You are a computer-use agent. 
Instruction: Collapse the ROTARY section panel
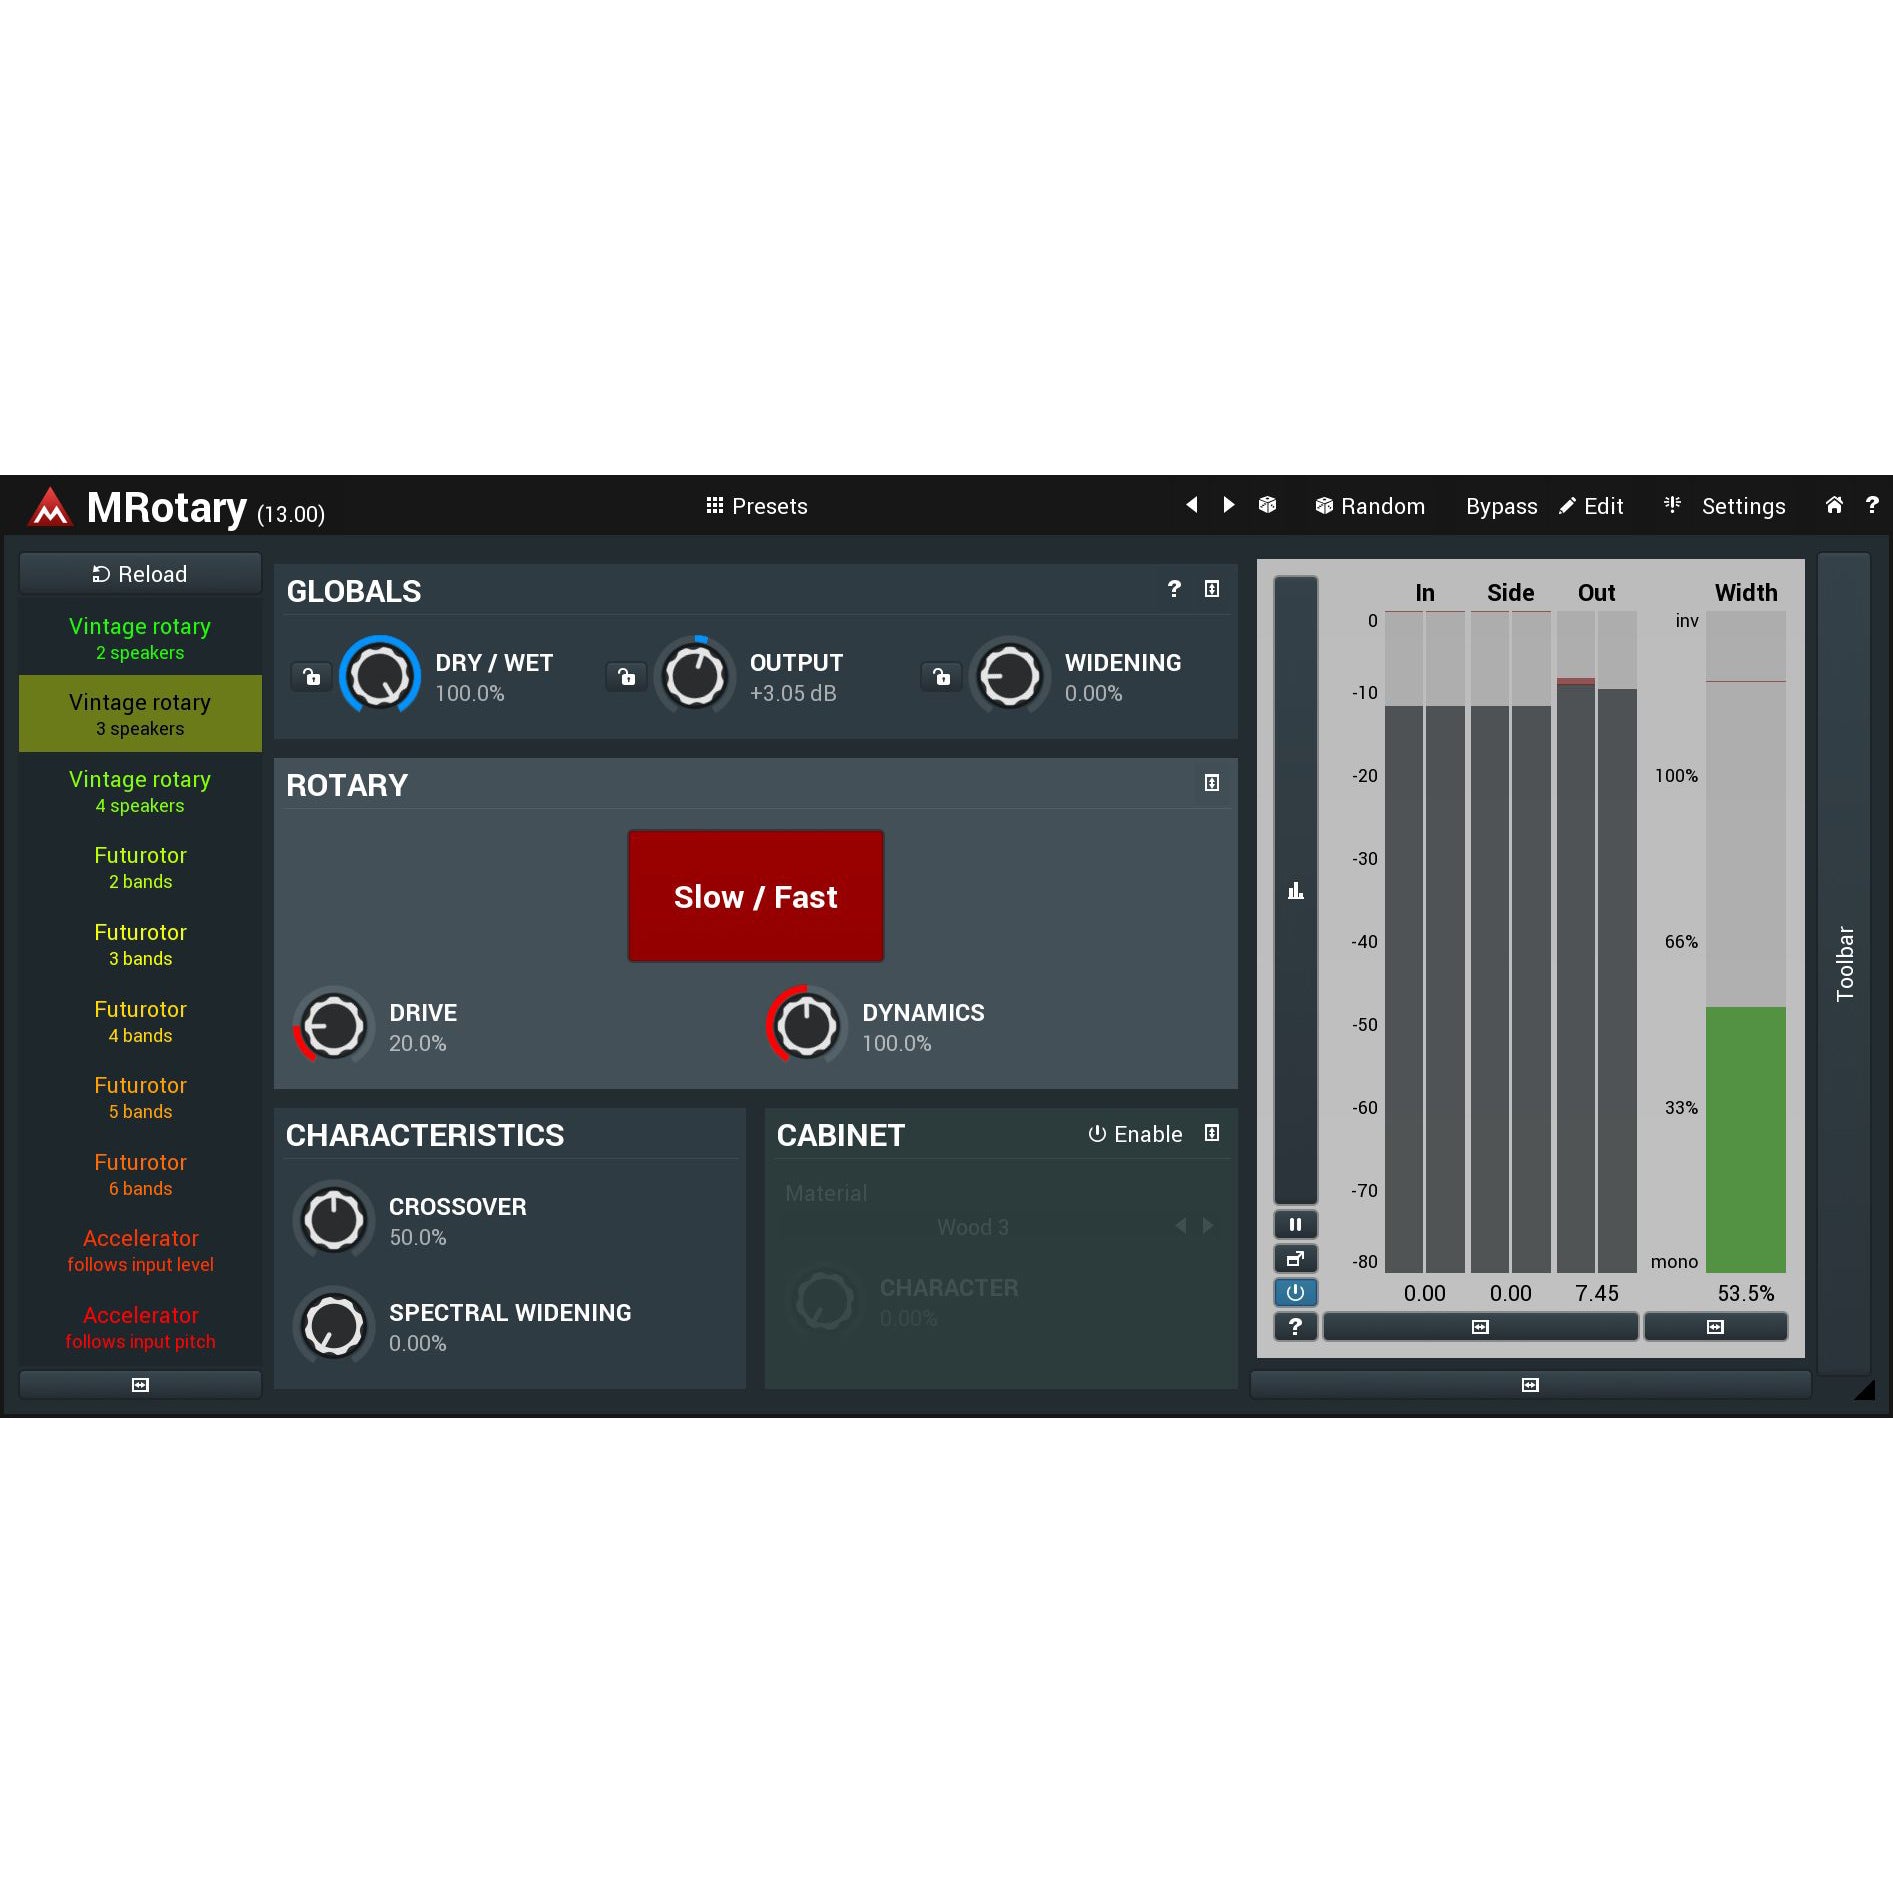point(1212,783)
